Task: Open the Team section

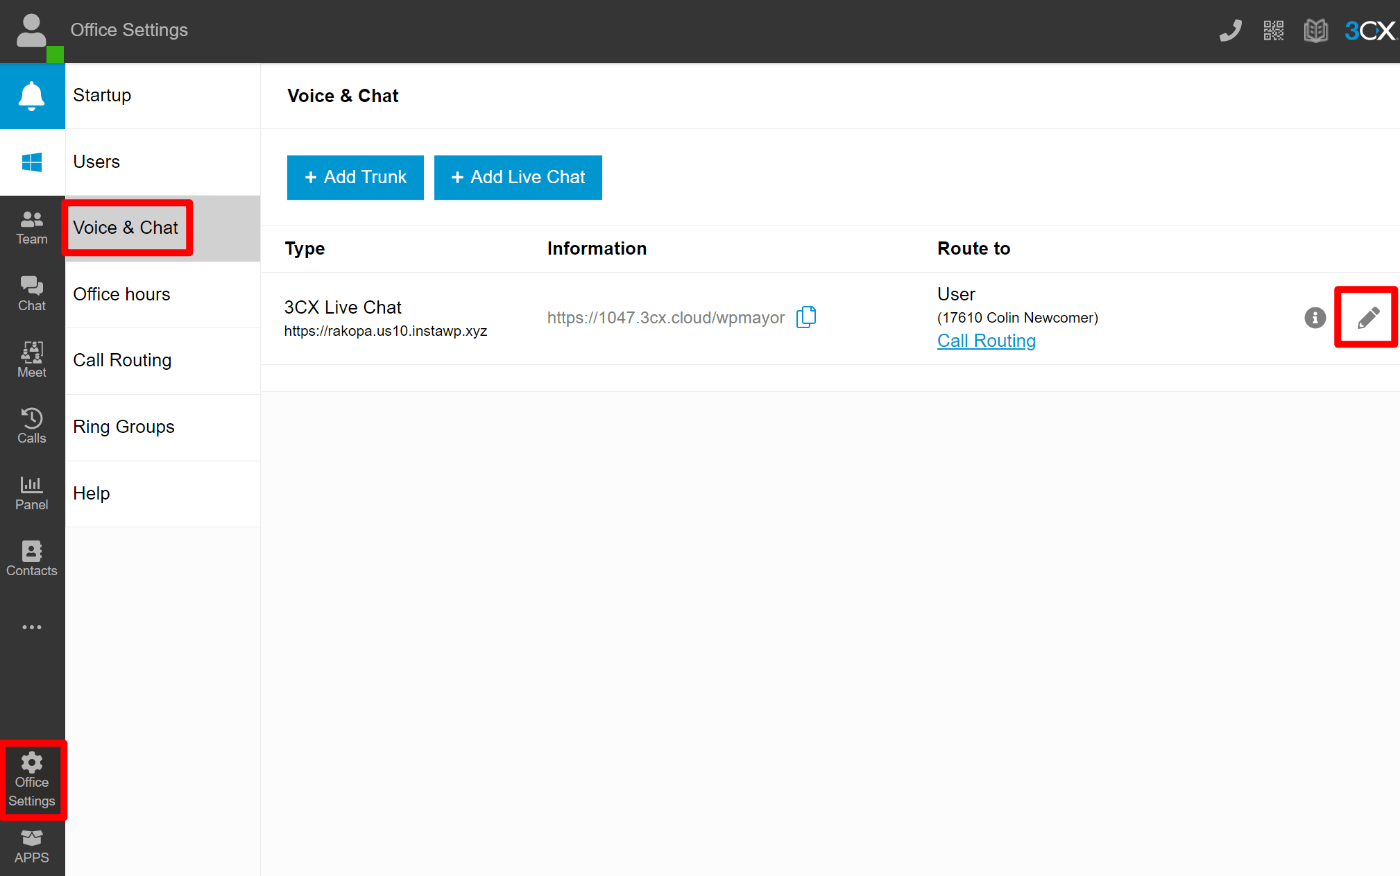Action: pos(32,228)
